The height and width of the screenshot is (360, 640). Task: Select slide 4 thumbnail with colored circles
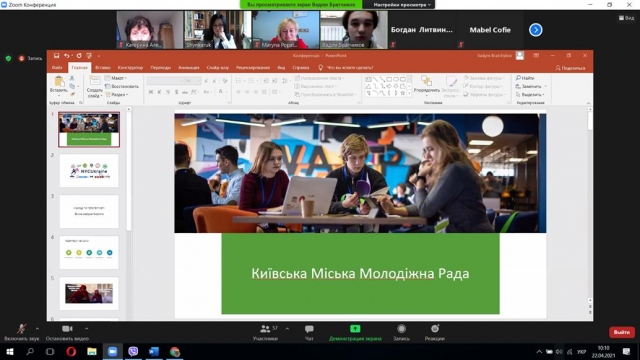(89, 252)
